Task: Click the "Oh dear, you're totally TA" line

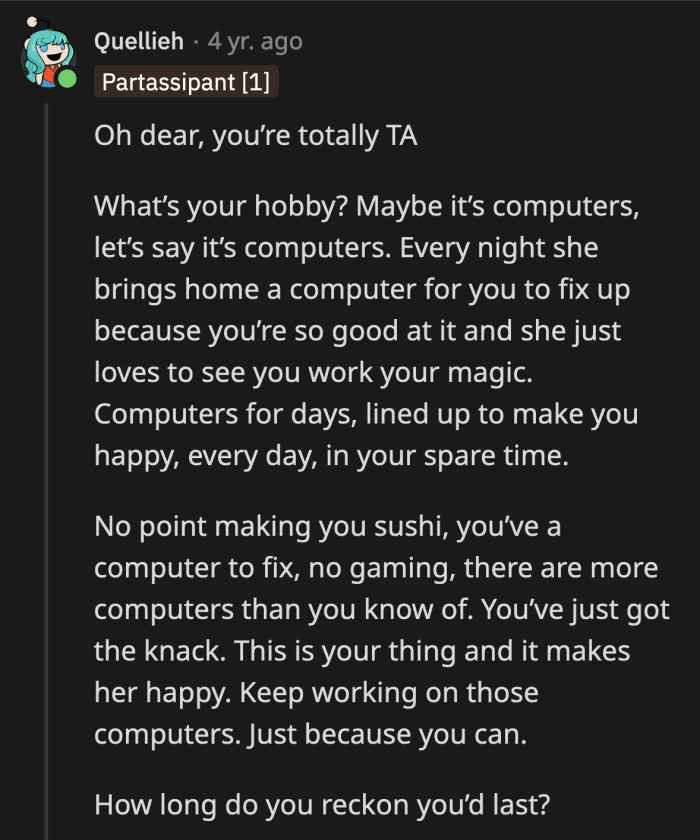Action: tap(255, 137)
